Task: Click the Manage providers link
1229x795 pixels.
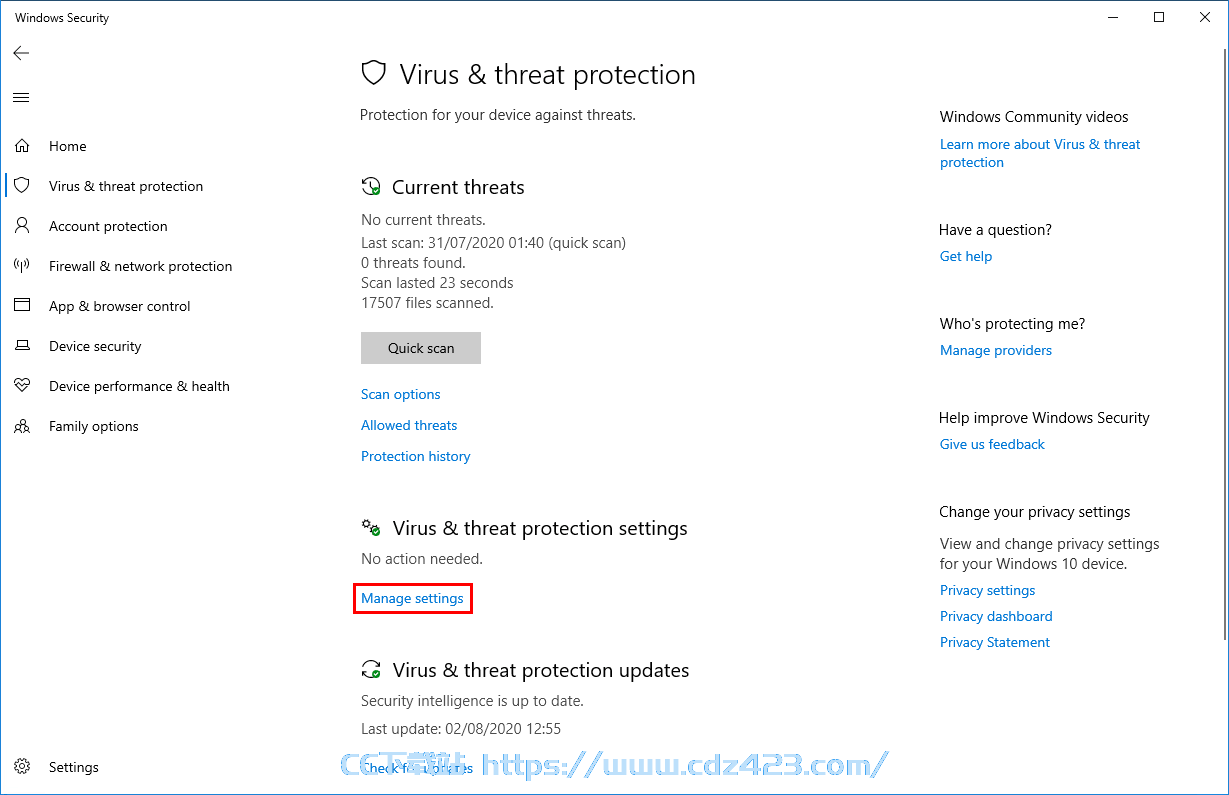Action: [996, 350]
